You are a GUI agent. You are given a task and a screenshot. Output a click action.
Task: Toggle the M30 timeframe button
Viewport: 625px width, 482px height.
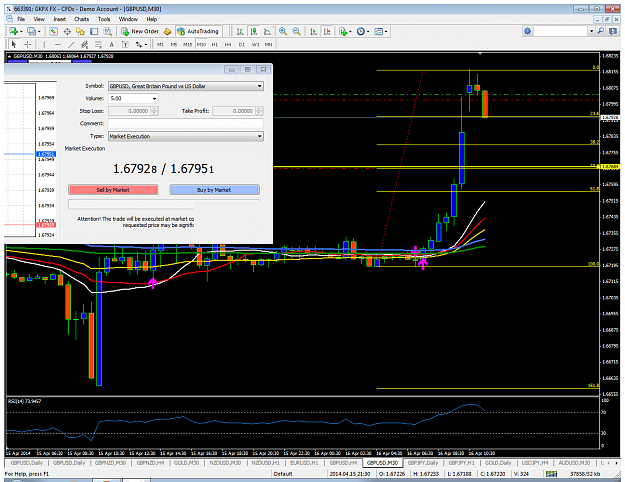pos(201,45)
